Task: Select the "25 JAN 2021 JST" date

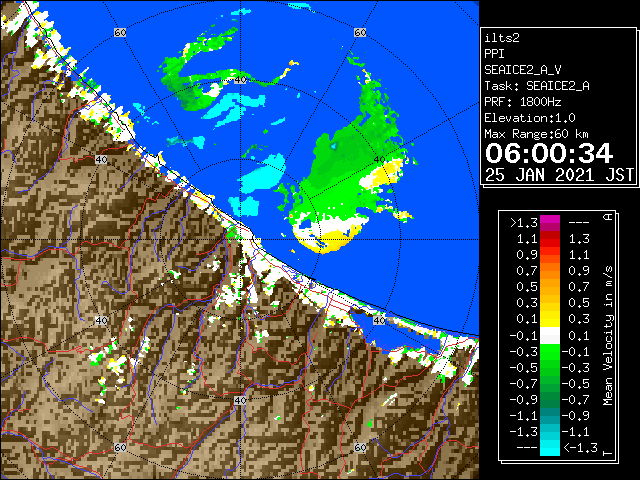Action: click(x=559, y=175)
